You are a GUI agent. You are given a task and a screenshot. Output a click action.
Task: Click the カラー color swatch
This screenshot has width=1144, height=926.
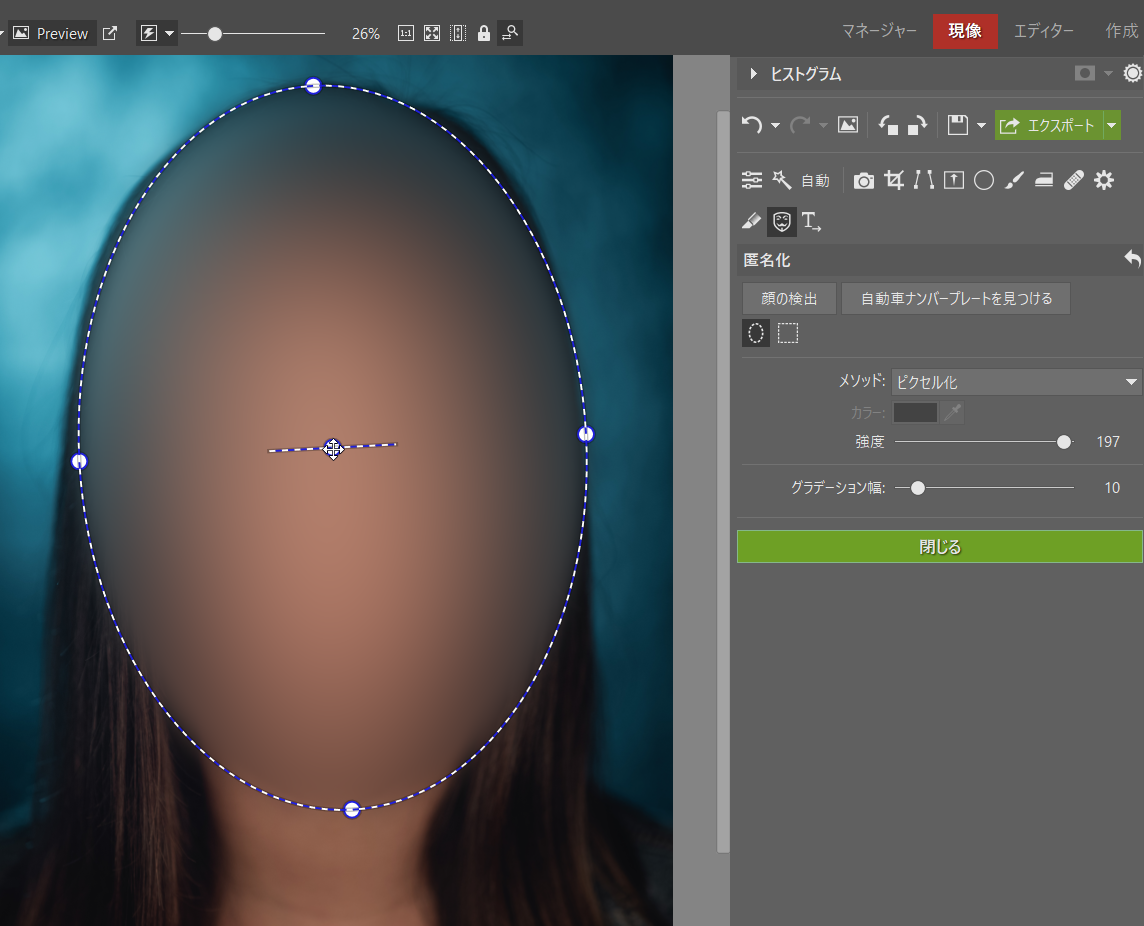pyautogui.click(x=915, y=413)
